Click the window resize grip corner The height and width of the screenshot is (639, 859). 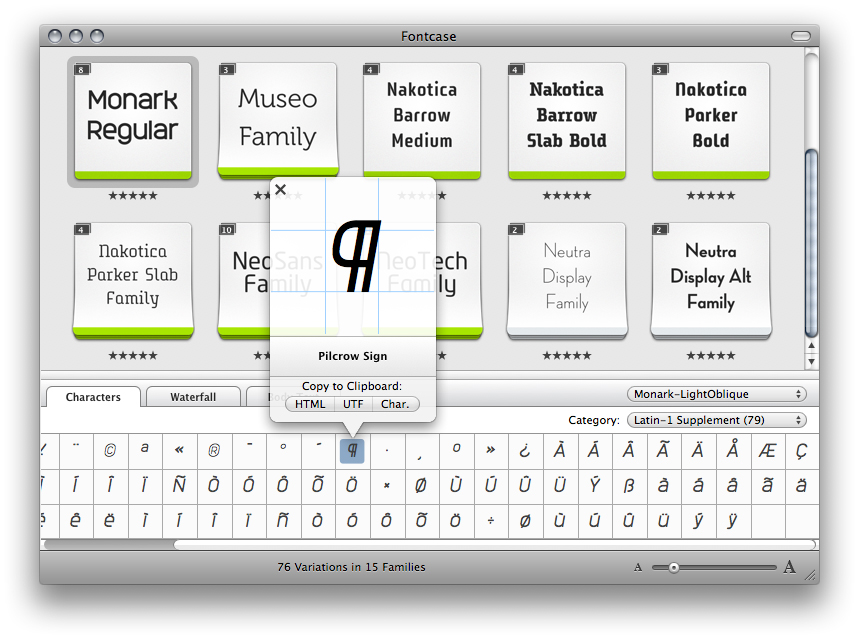pyautogui.click(x=811, y=575)
